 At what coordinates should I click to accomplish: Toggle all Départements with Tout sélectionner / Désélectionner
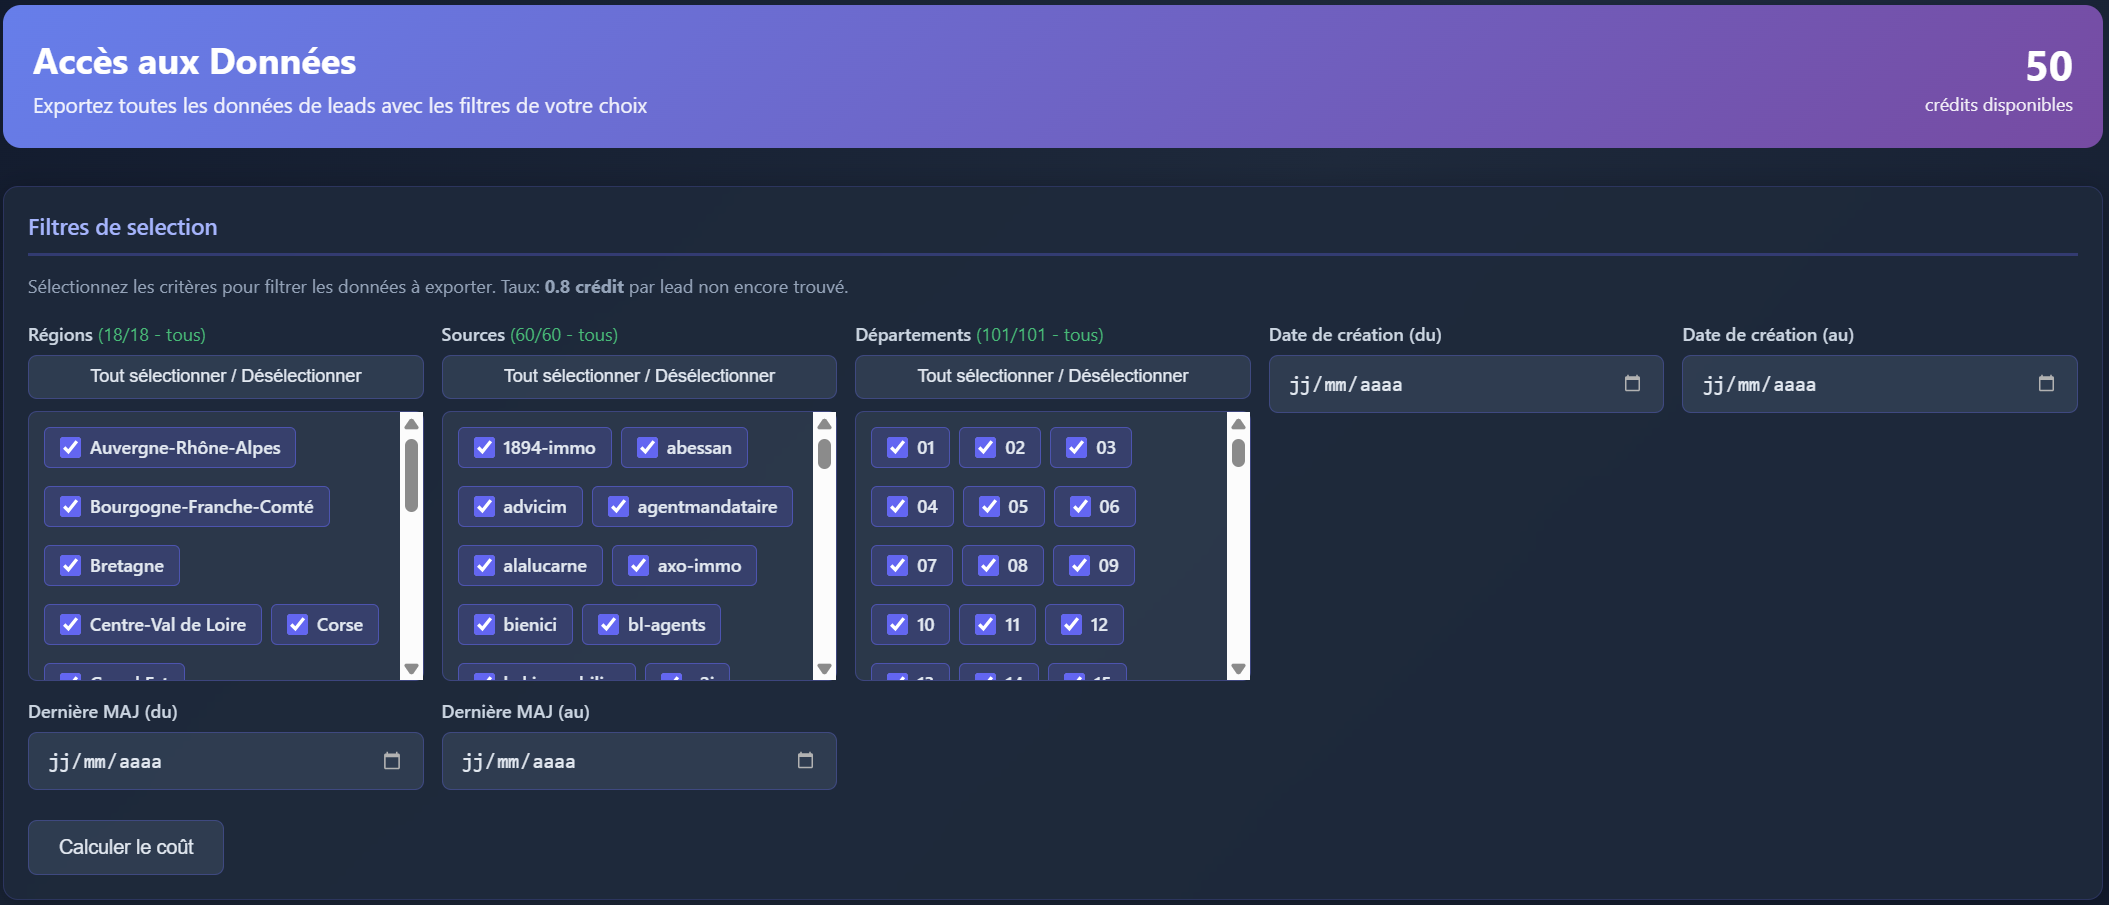coord(1052,377)
